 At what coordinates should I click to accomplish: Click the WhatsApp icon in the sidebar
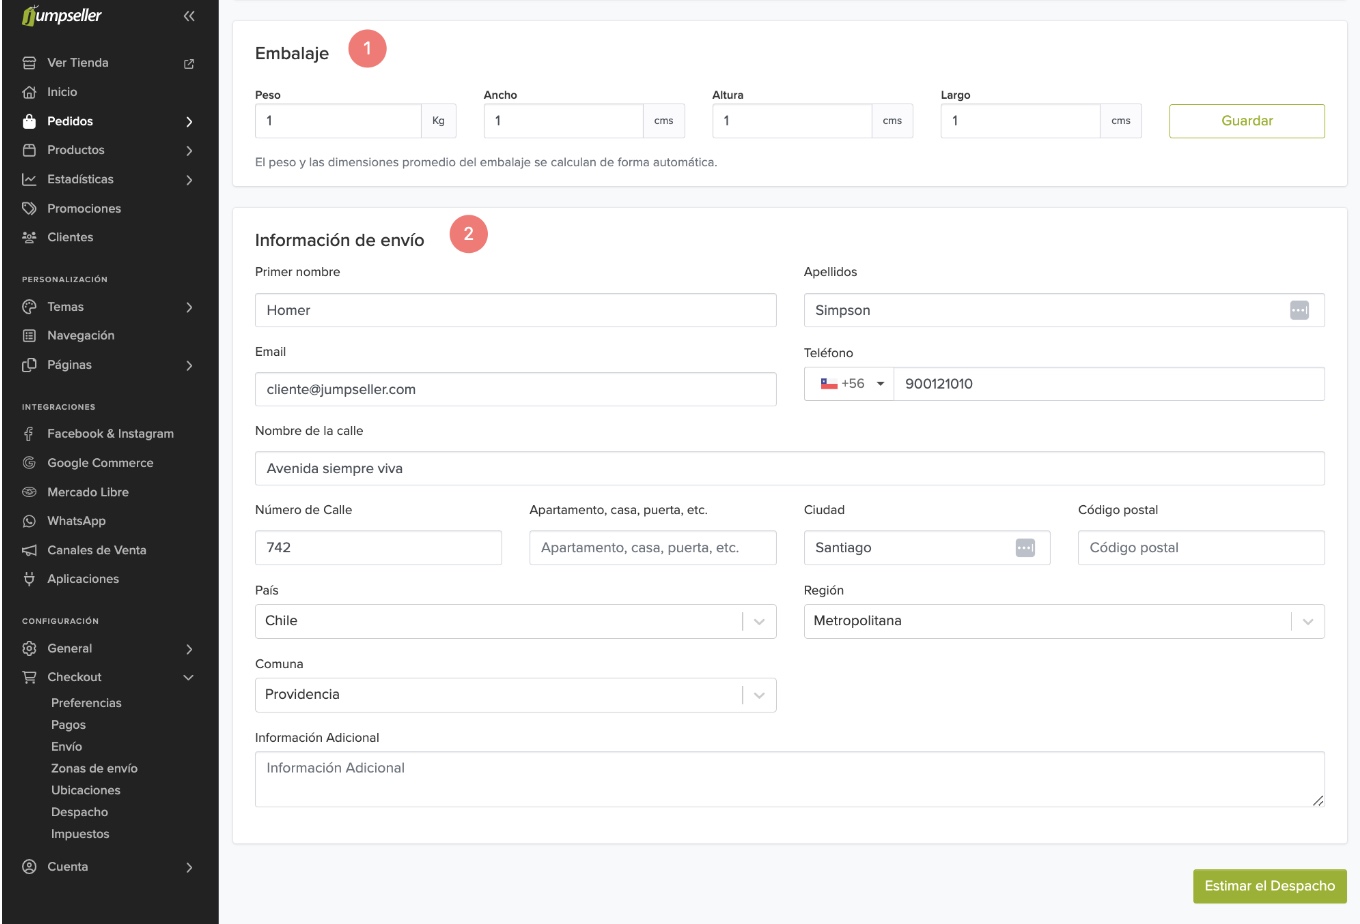tap(29, 521)
